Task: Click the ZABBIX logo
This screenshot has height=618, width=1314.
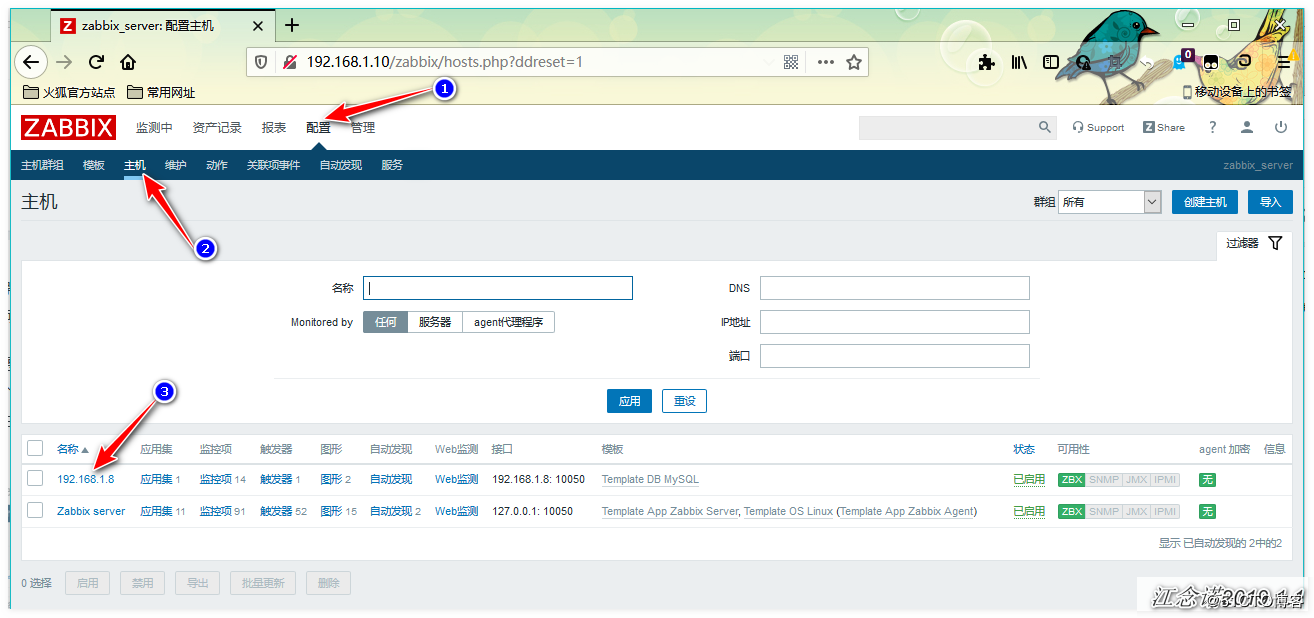Action: 68,127
